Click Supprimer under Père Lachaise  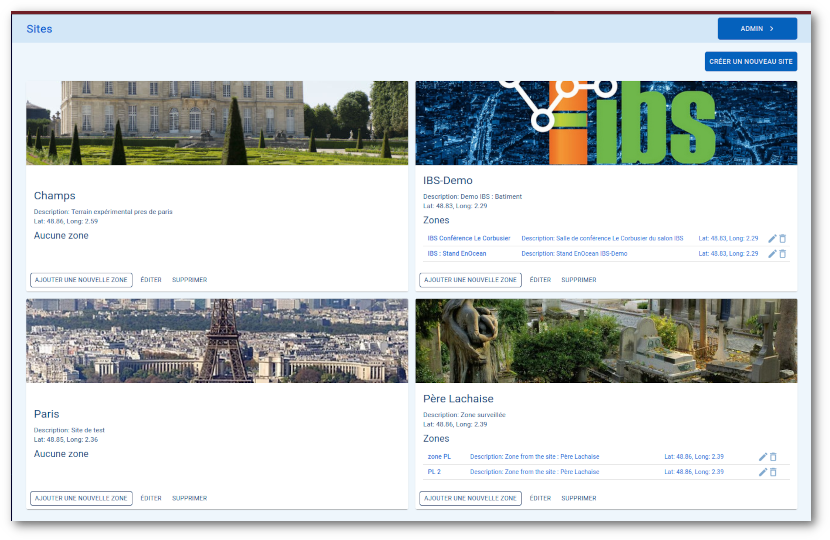(579, 499)
